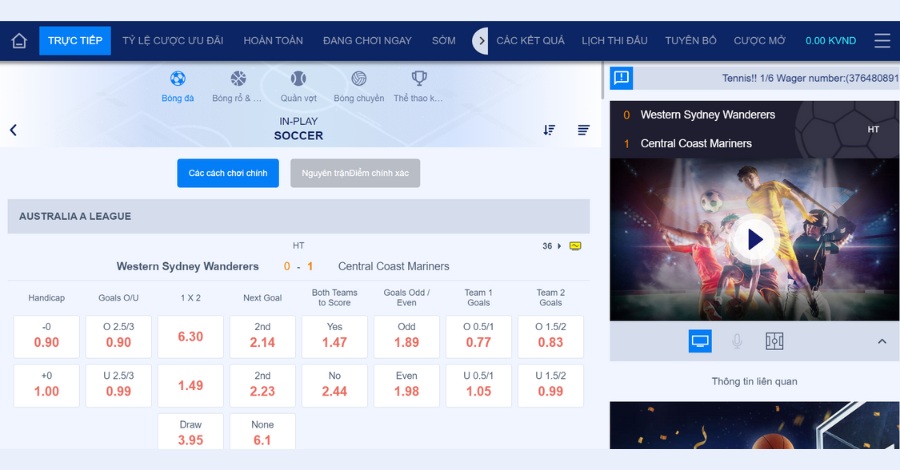Open the sort order icon
Screen dimensions: 900x470
coord(549,130)
